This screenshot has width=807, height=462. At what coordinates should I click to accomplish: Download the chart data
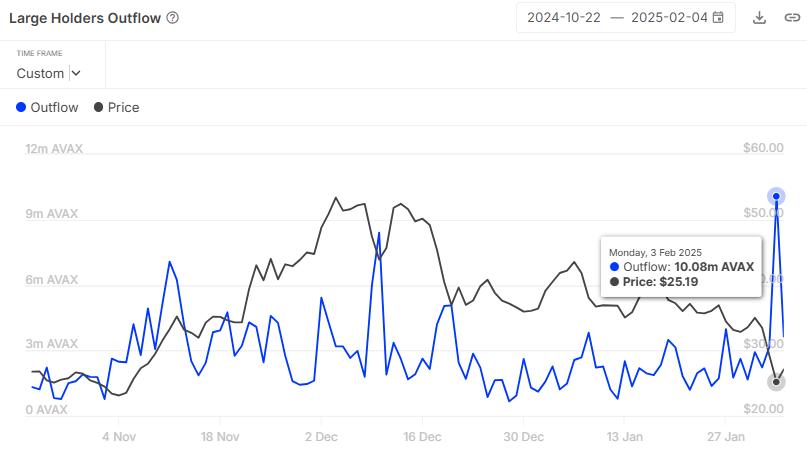759,18
